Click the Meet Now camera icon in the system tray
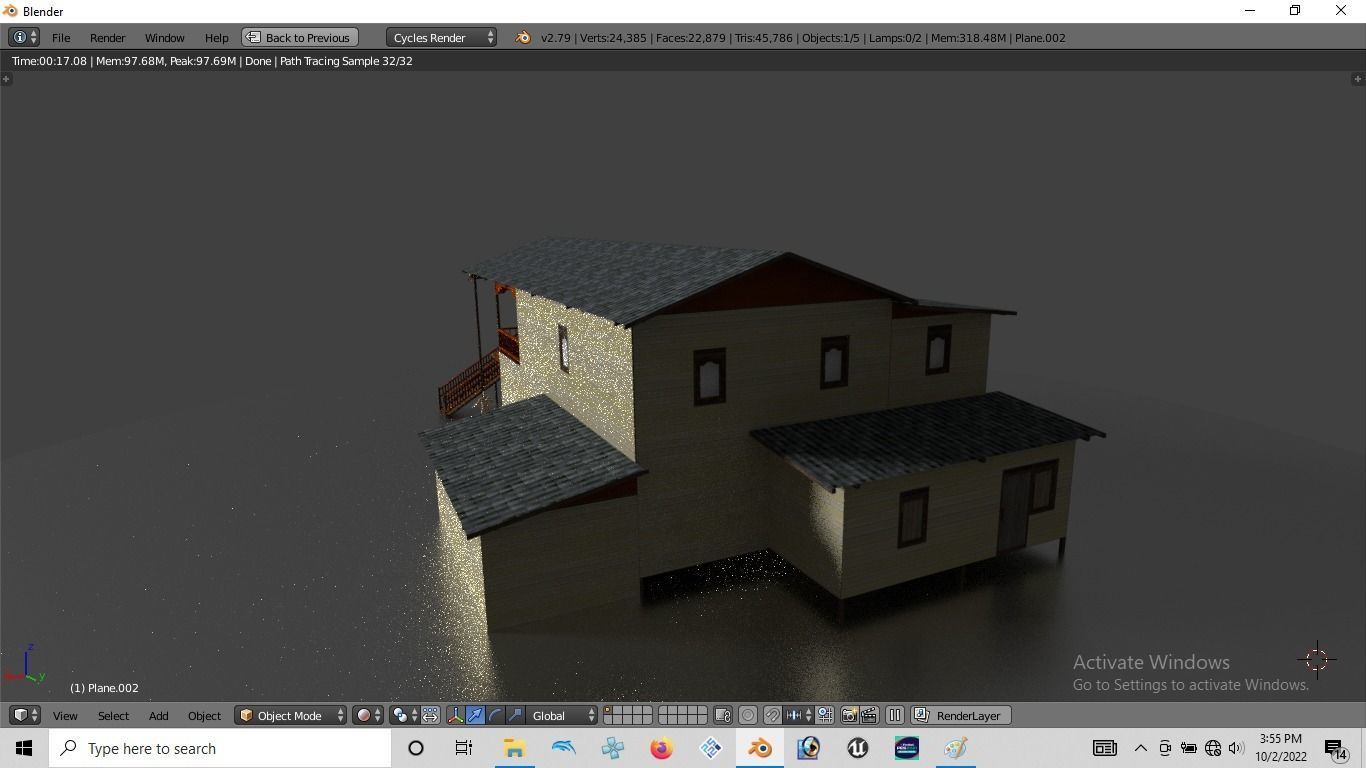 (x=1165, y=748)
